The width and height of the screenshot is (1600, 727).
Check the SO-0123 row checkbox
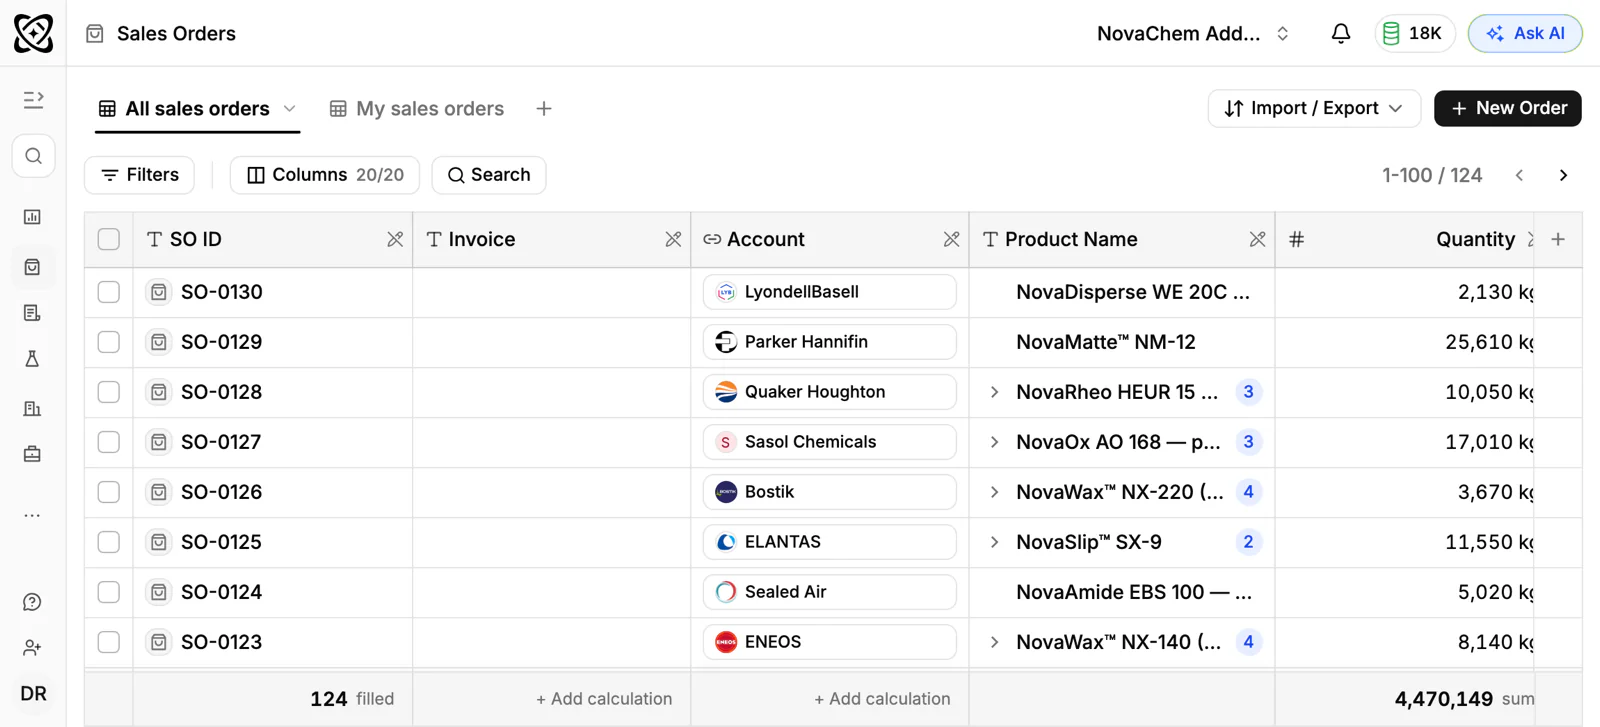(109, 642)
